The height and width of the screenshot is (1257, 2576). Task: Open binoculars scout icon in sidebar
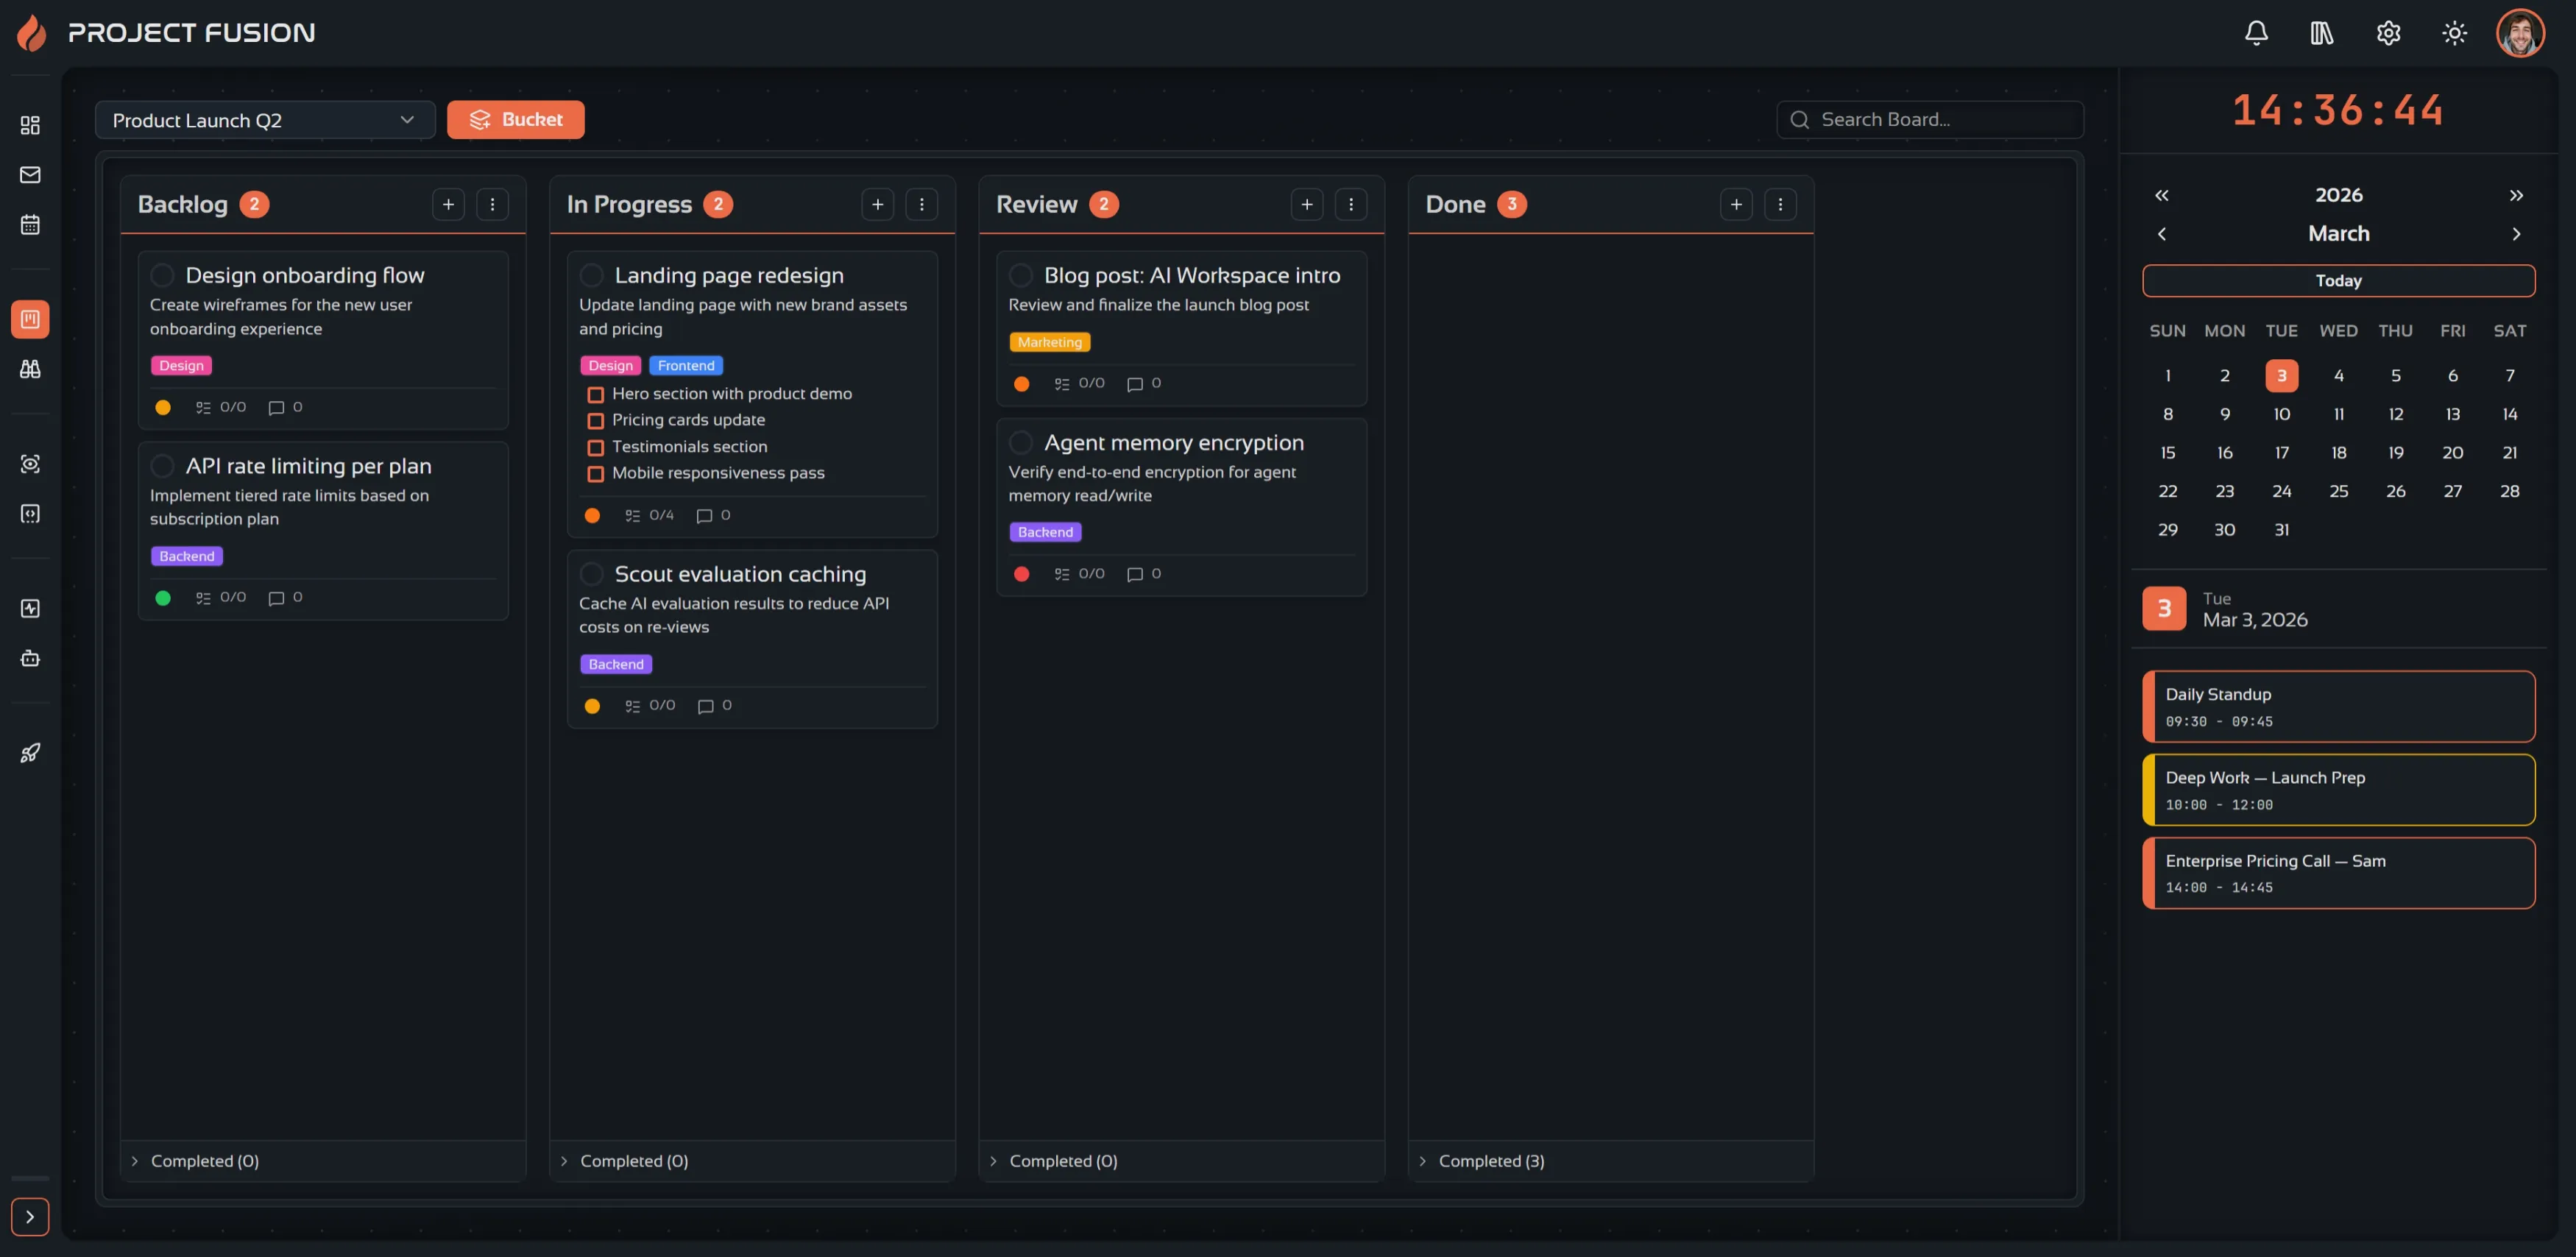click(x=30, y=369)
